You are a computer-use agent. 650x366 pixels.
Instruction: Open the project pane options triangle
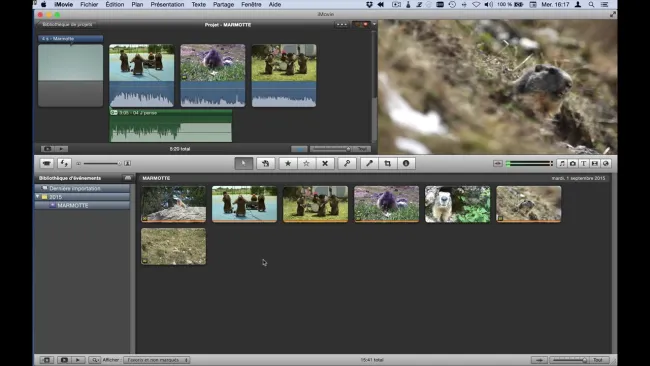(x=374, y=24)
